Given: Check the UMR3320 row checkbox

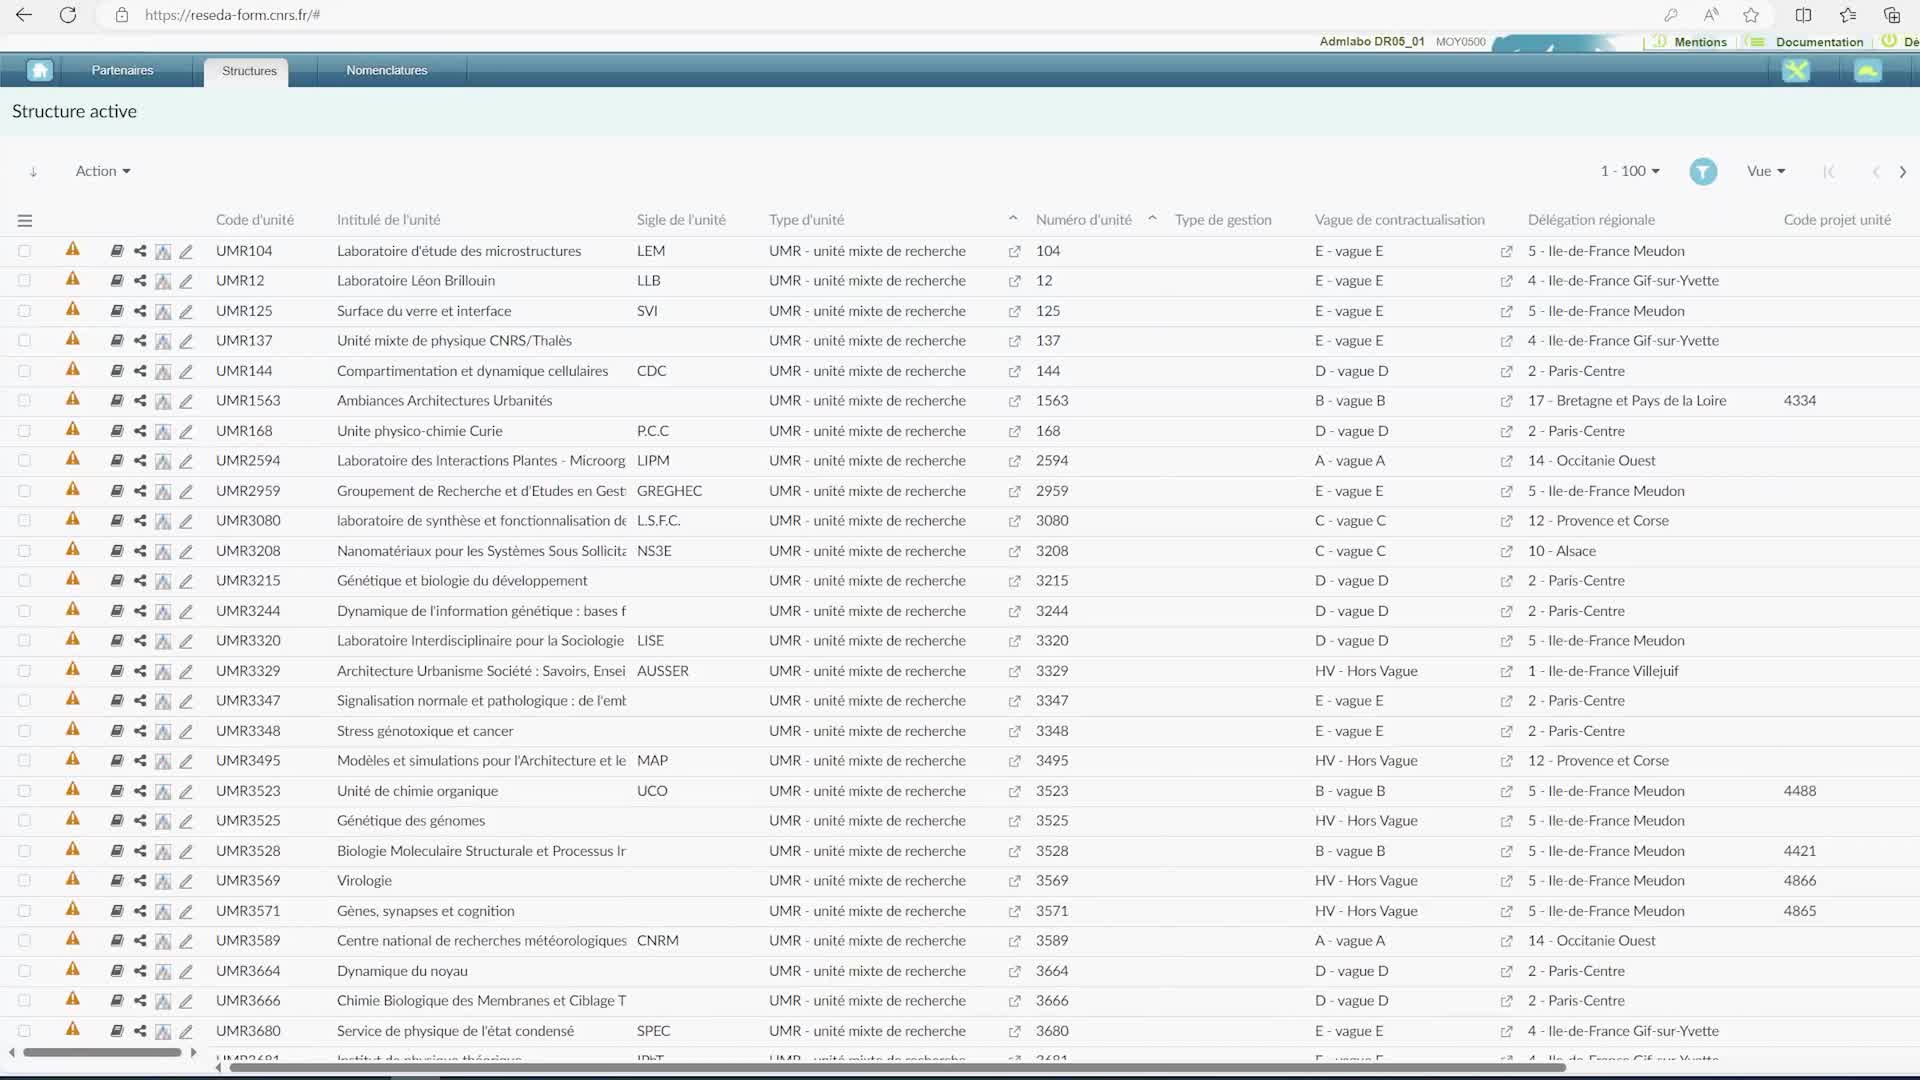Looking at the screenshot, I should click(24, 641).
